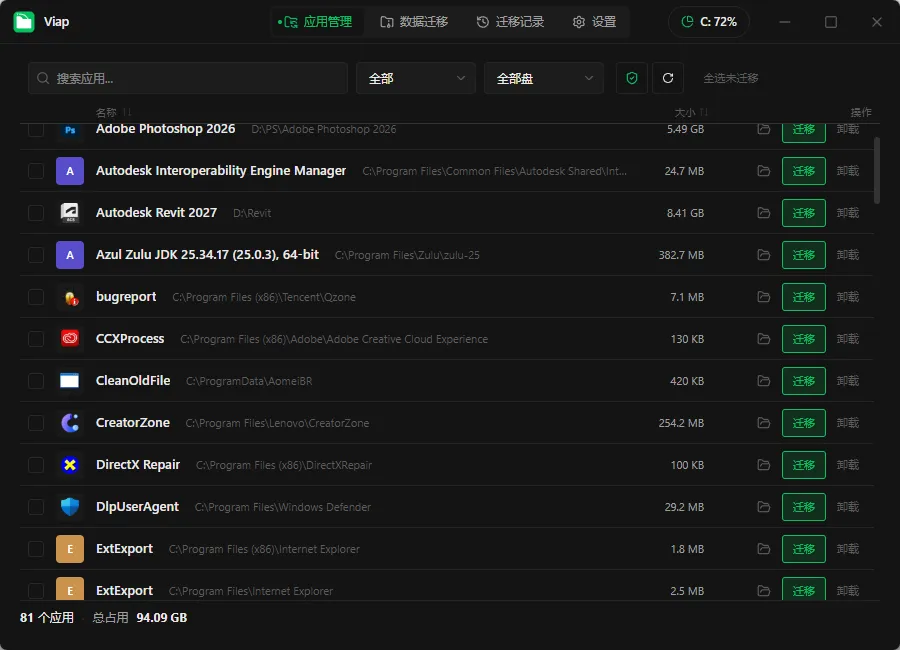Open folder location for CleanOldFile
The height and width of the screenshot is (650, 900).
tap(763, 381)
